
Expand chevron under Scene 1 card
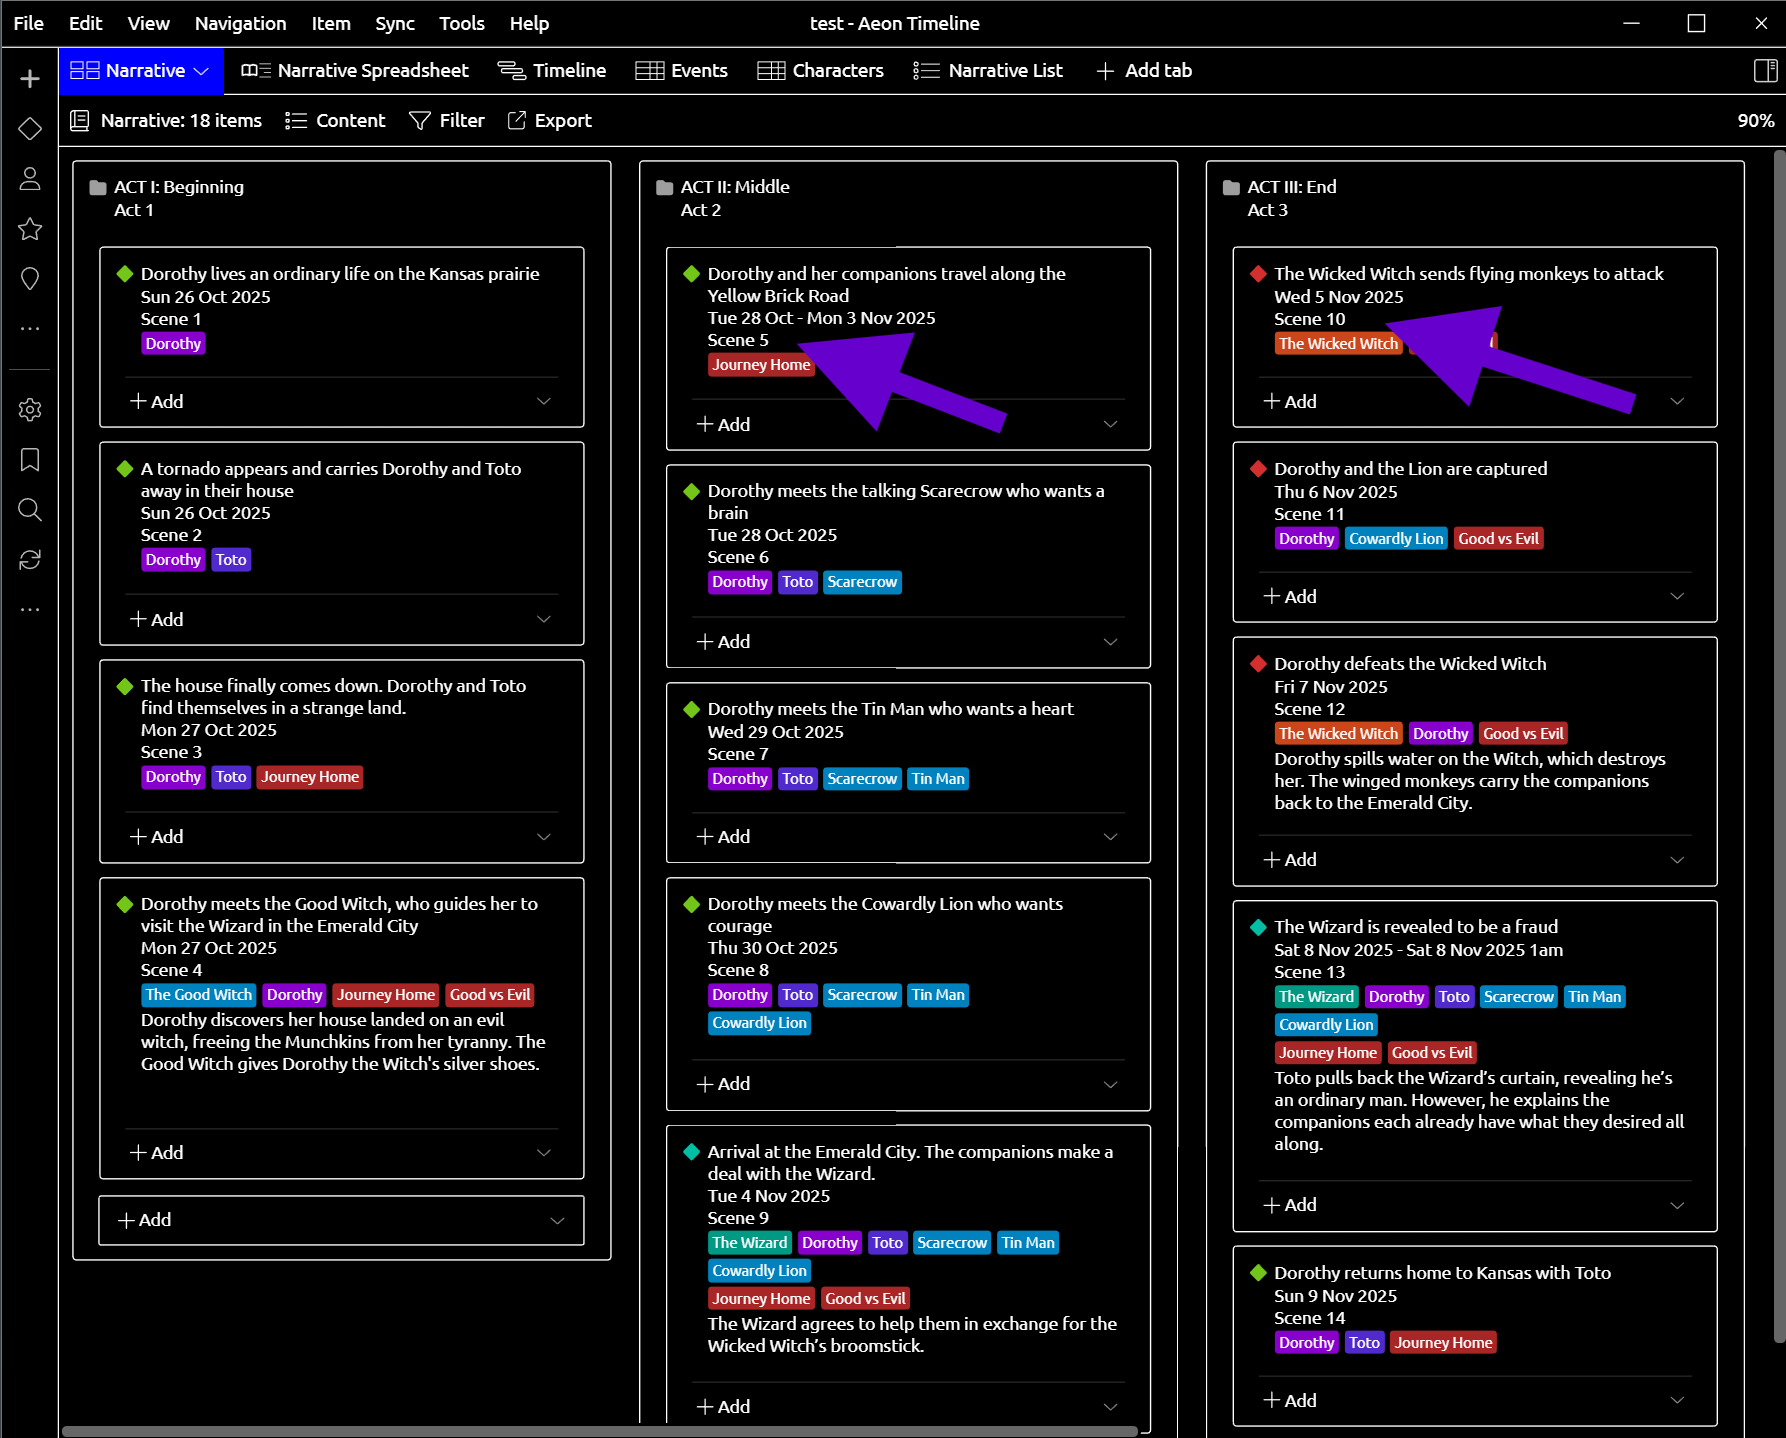[544, 401]
